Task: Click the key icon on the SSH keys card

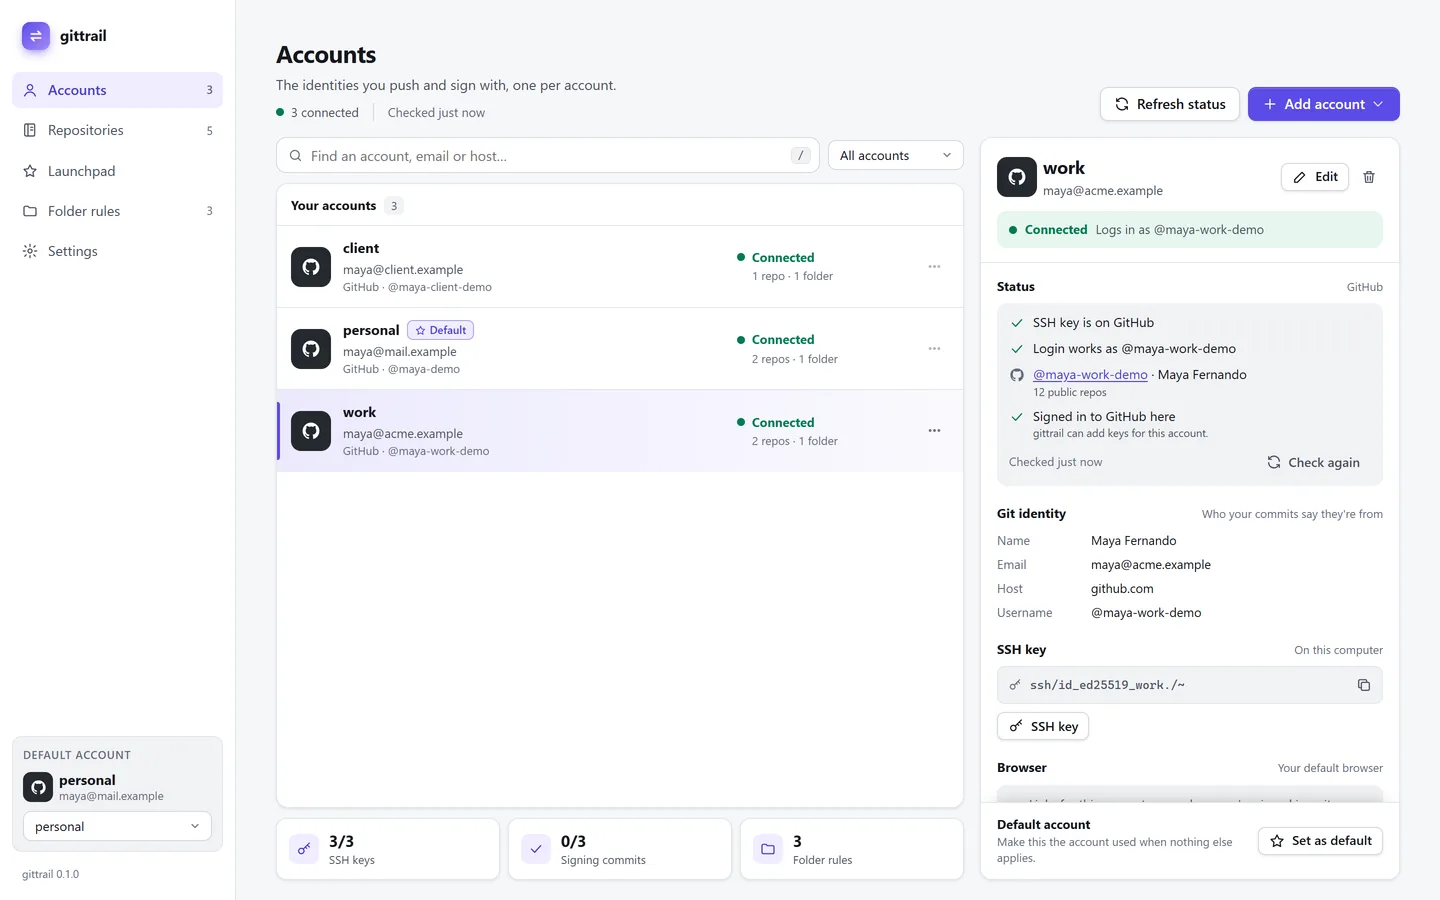Action: click(304, 849)
